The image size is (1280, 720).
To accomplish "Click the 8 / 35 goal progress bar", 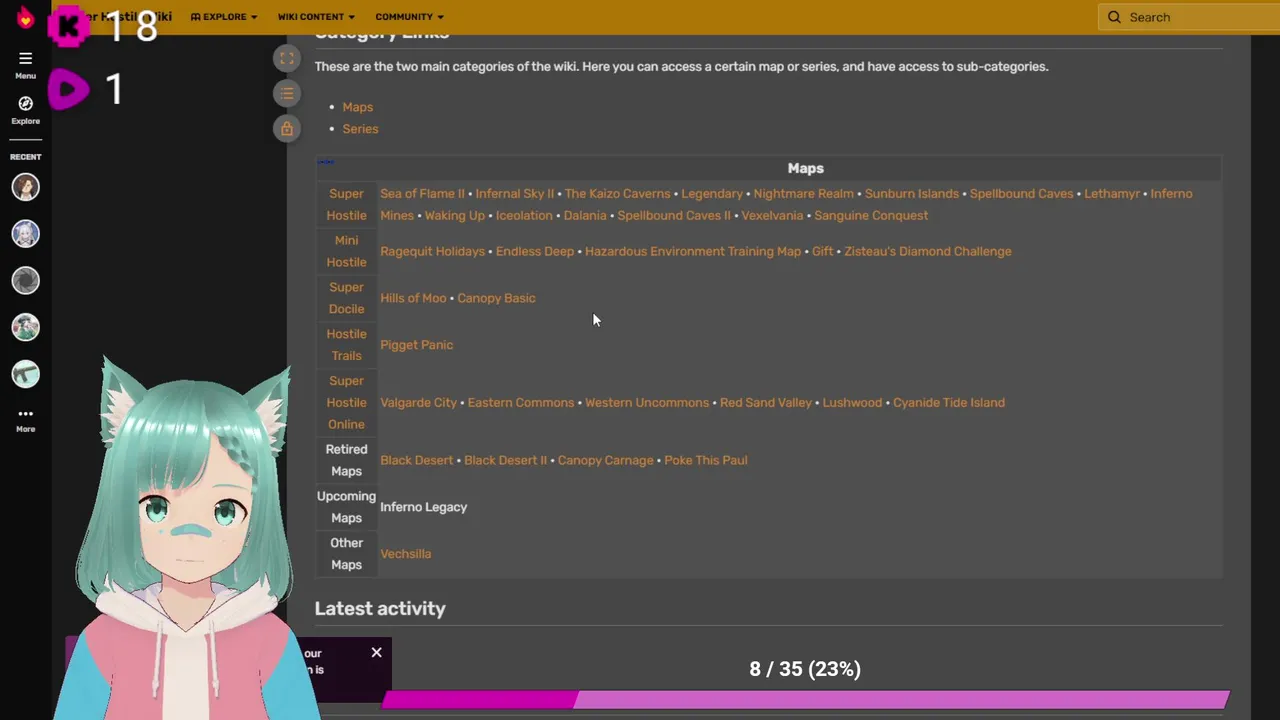I will [805, 699].
